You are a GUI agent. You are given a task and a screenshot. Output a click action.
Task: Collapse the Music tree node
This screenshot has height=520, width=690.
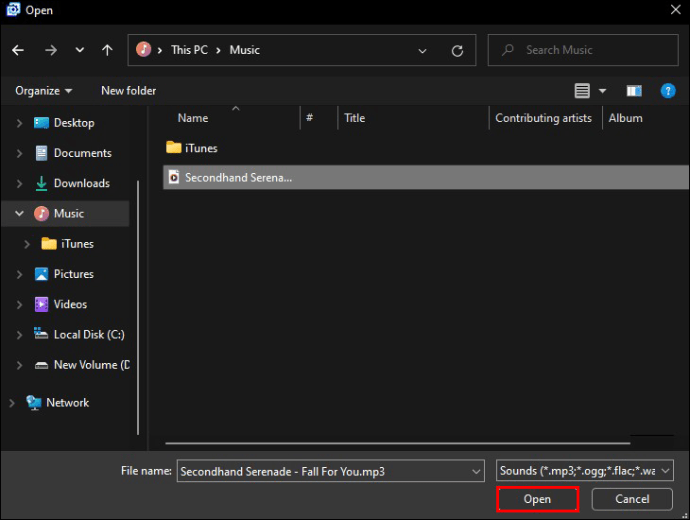click(19, 214)
